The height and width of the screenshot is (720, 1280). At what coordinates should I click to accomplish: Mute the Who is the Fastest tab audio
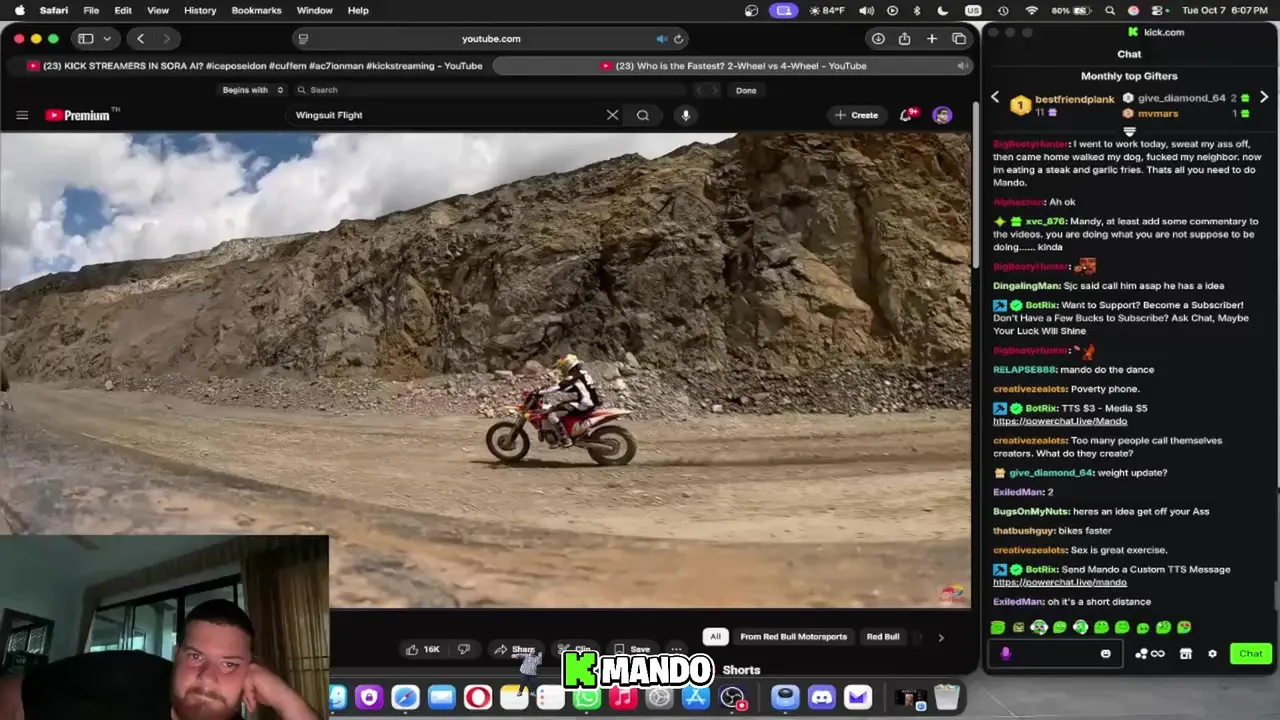coord(962,66)
